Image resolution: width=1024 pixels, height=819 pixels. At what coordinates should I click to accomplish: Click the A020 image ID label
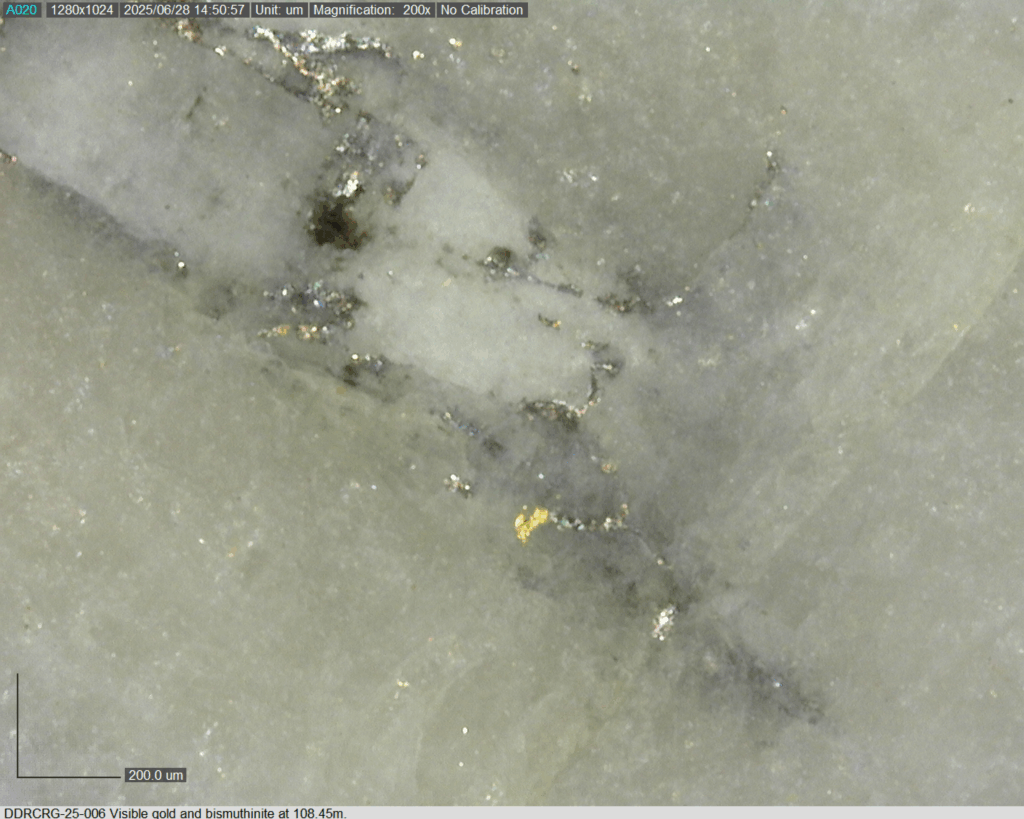pyautogui.click(x=21, y=10)
